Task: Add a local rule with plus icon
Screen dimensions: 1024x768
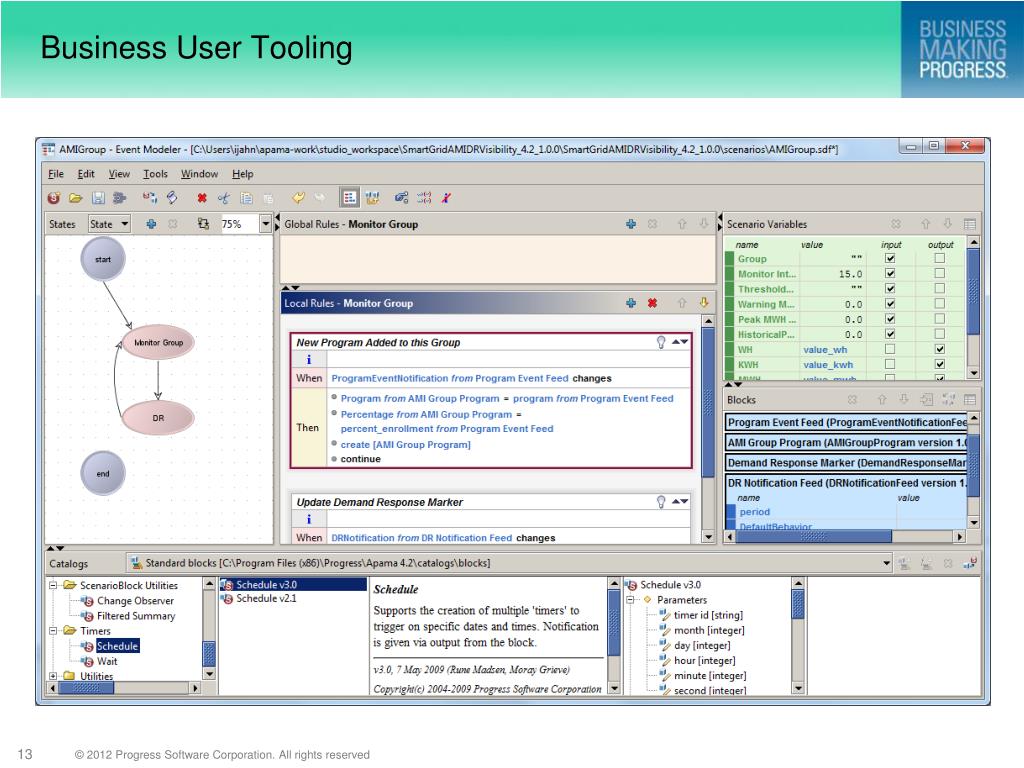Action: coord(631,303)
